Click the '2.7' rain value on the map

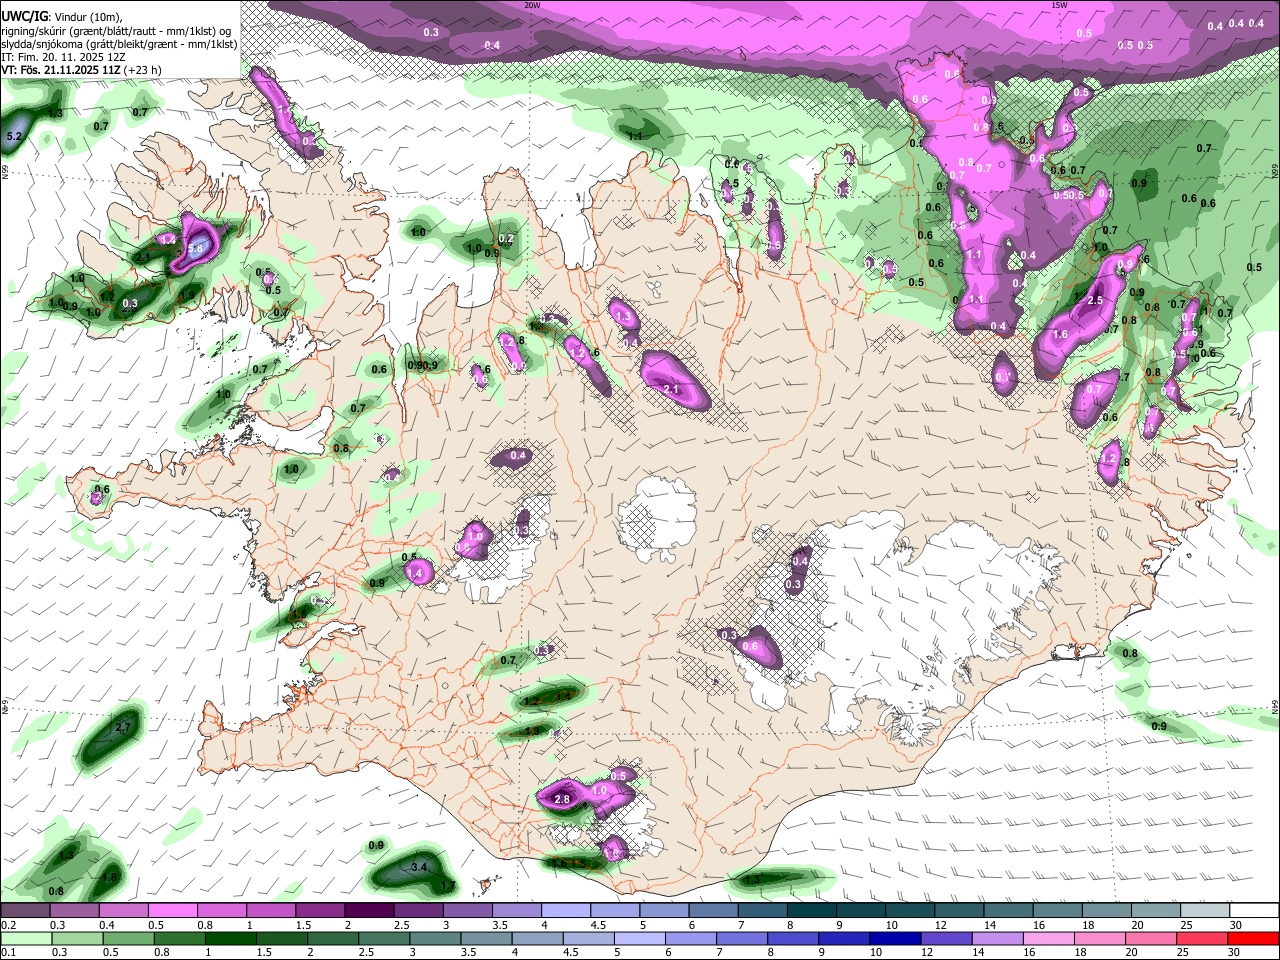pyautogui.click(x=123, y=727)
